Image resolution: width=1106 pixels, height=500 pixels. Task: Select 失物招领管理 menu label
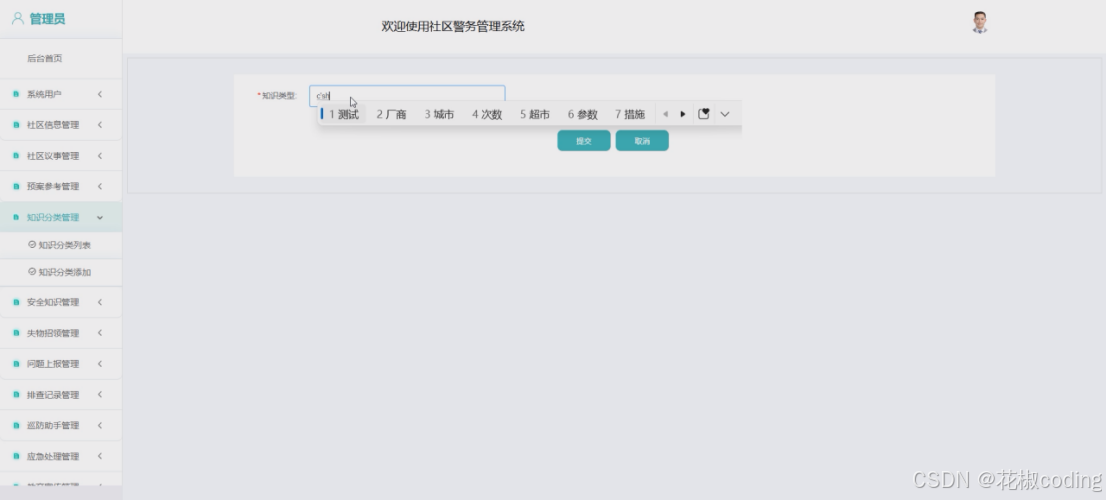[53, 333]
